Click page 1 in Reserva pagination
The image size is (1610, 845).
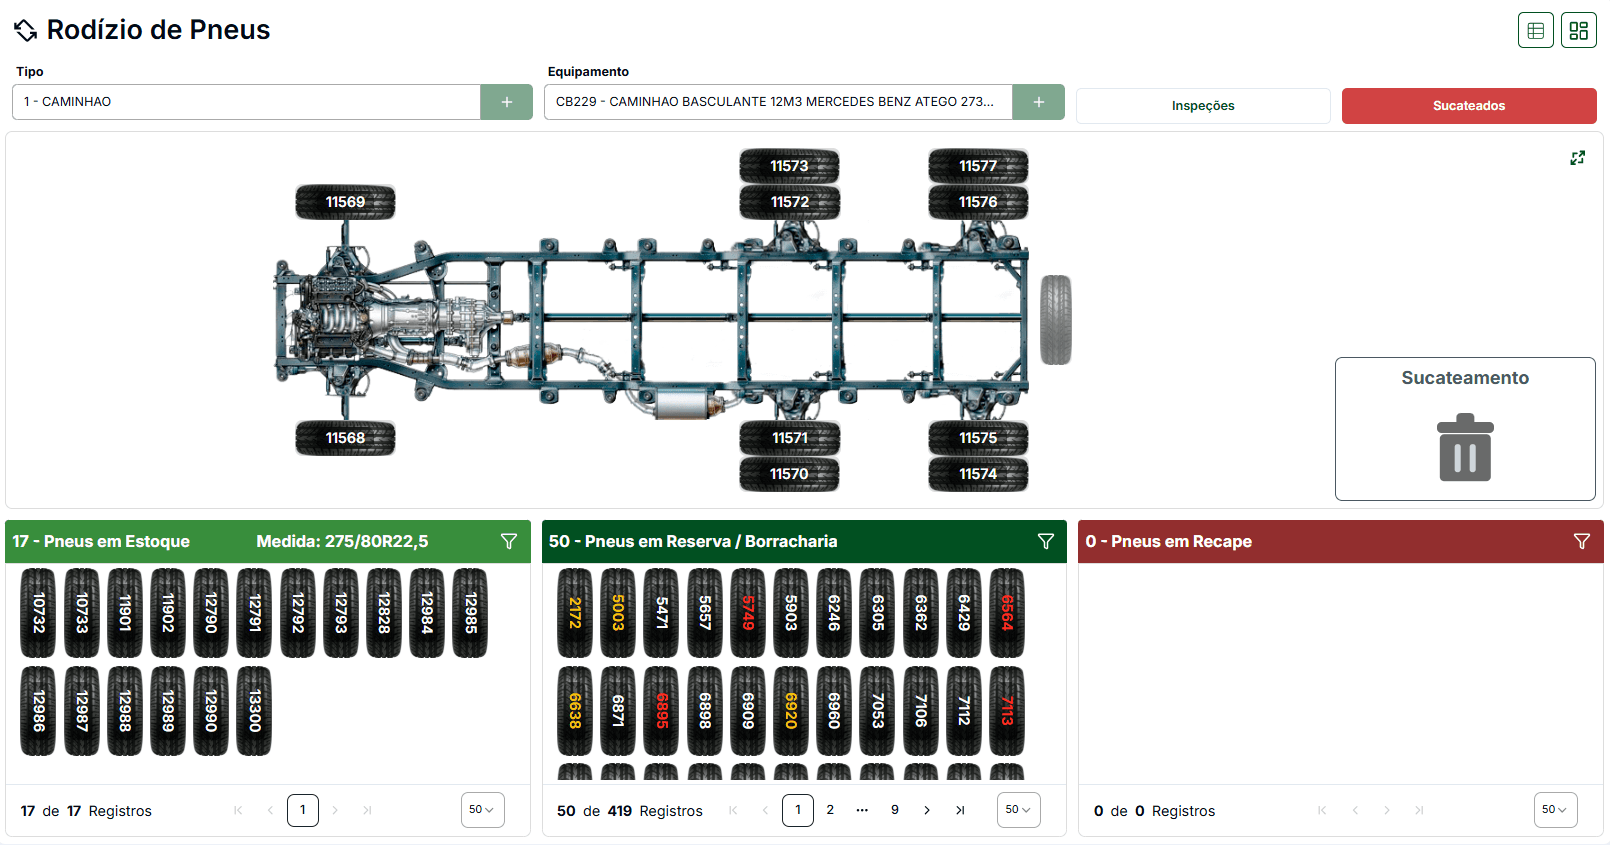tap(798, 810)
